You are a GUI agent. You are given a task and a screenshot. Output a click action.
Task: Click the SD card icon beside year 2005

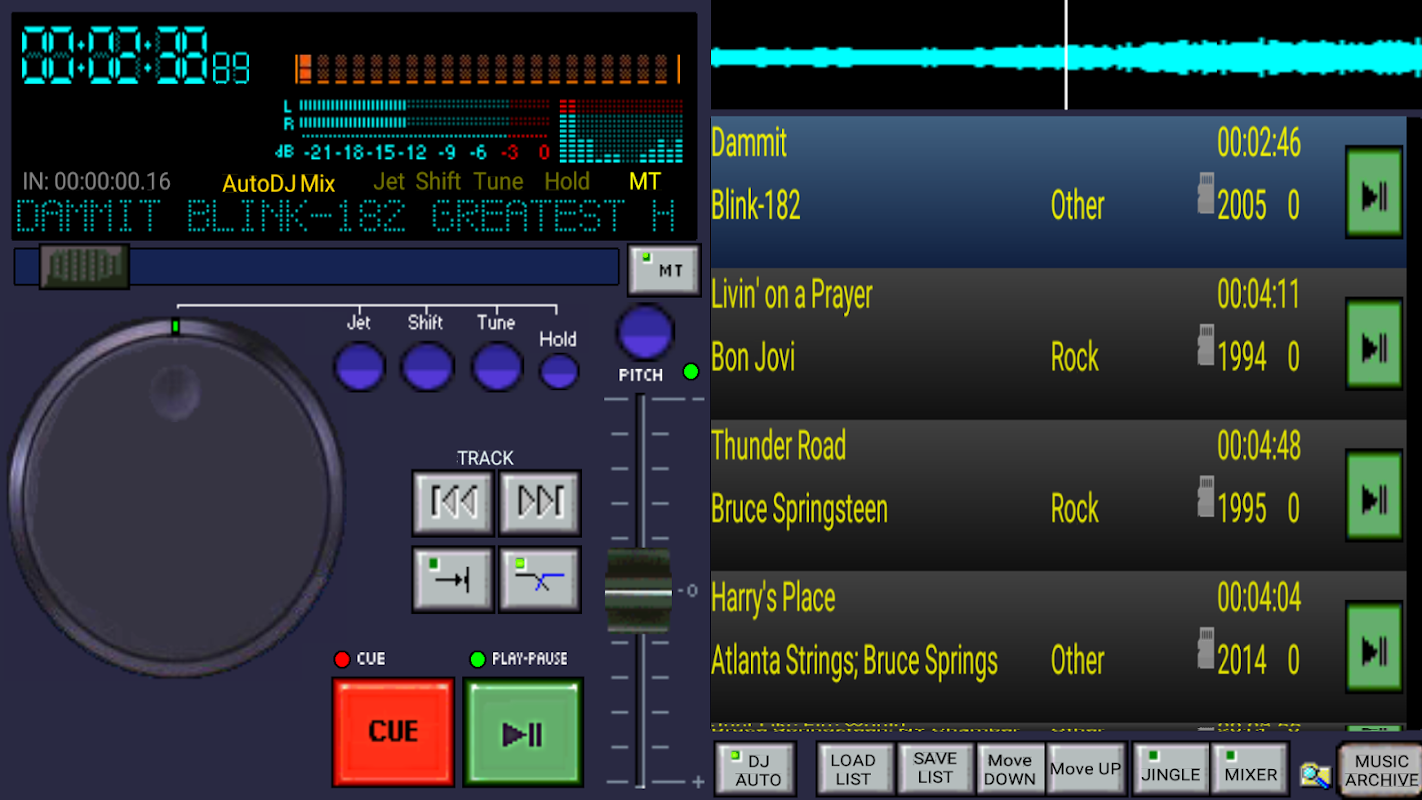1206,193
